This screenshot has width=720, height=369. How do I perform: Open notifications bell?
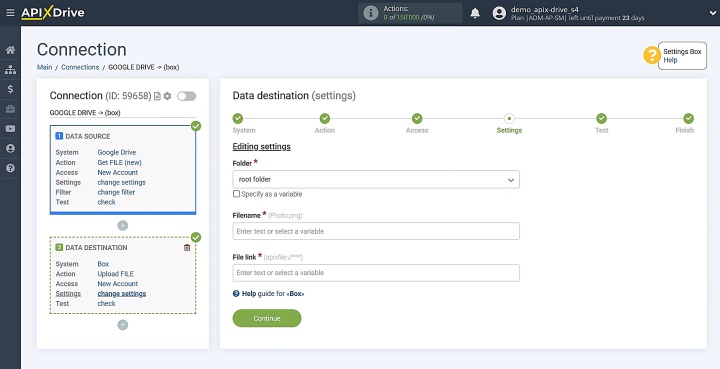475,13
